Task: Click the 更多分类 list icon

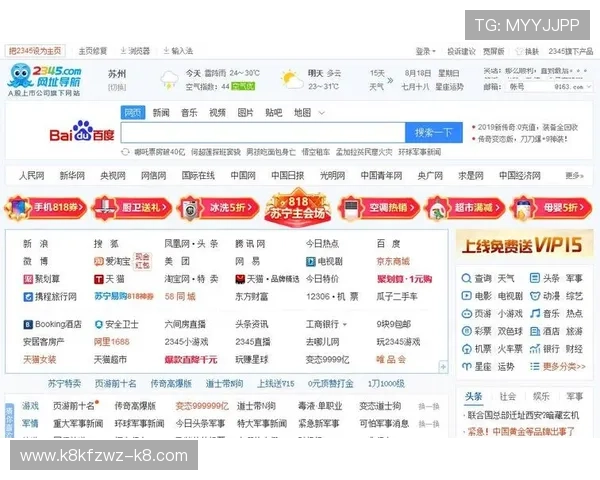Action: point(535,366)
